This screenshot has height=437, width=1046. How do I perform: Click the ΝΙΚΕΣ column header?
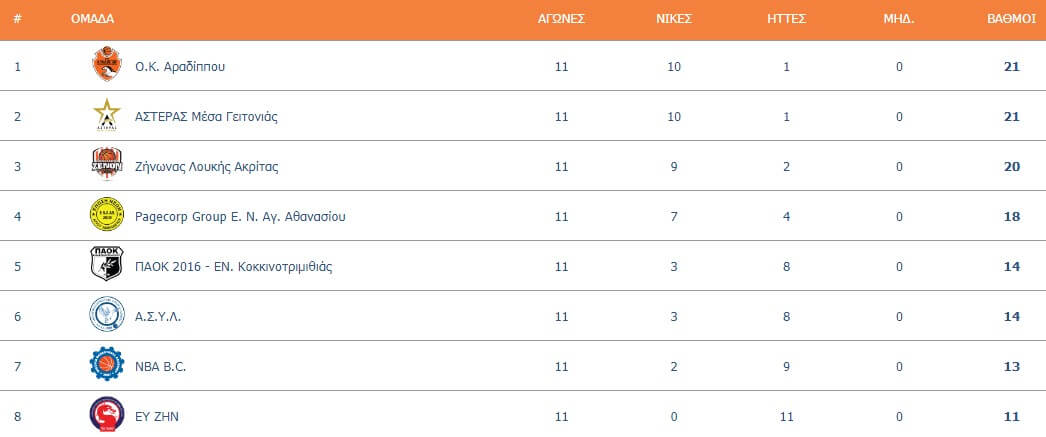pyautogui.click(x=674, y=19)
